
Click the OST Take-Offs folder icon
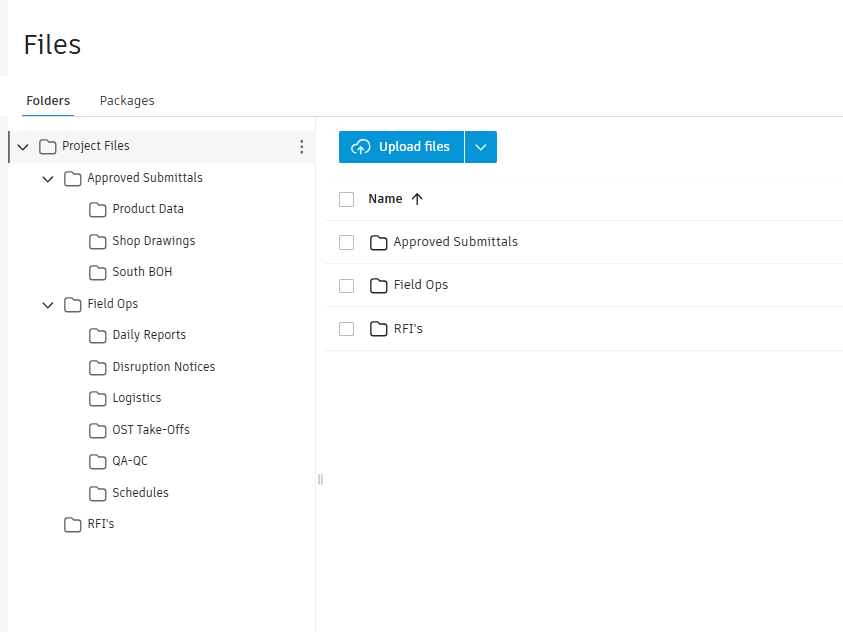(97, 431)
